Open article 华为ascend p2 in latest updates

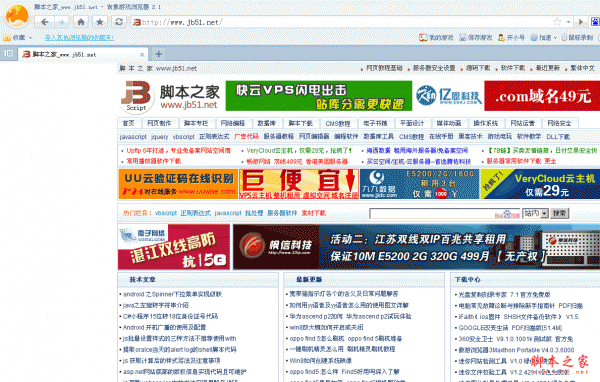[351, 316]
